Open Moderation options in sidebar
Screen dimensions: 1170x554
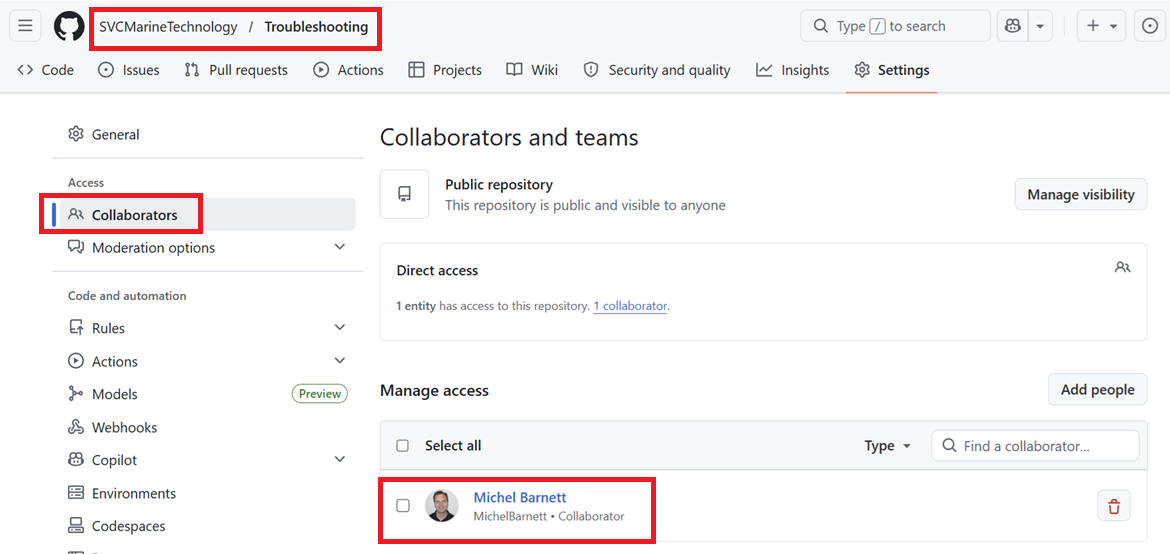tap(204, 248)
